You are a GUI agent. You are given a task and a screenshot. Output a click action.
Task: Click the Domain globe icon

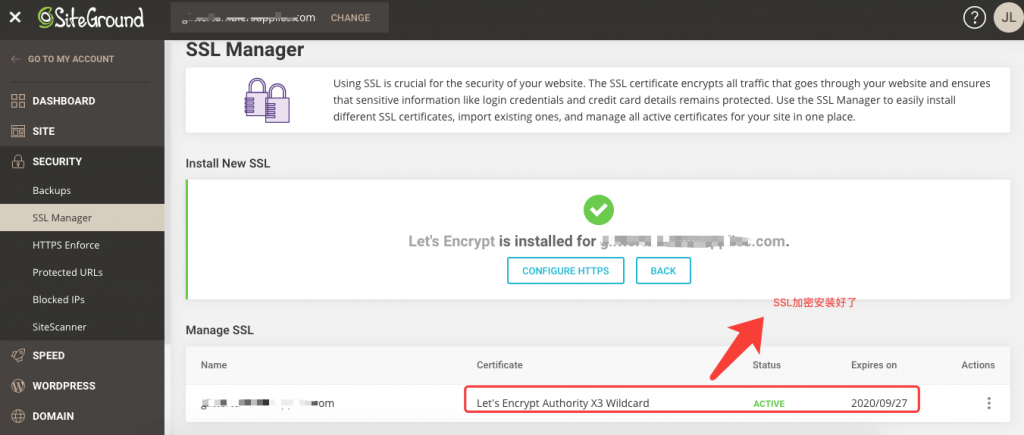18,416
